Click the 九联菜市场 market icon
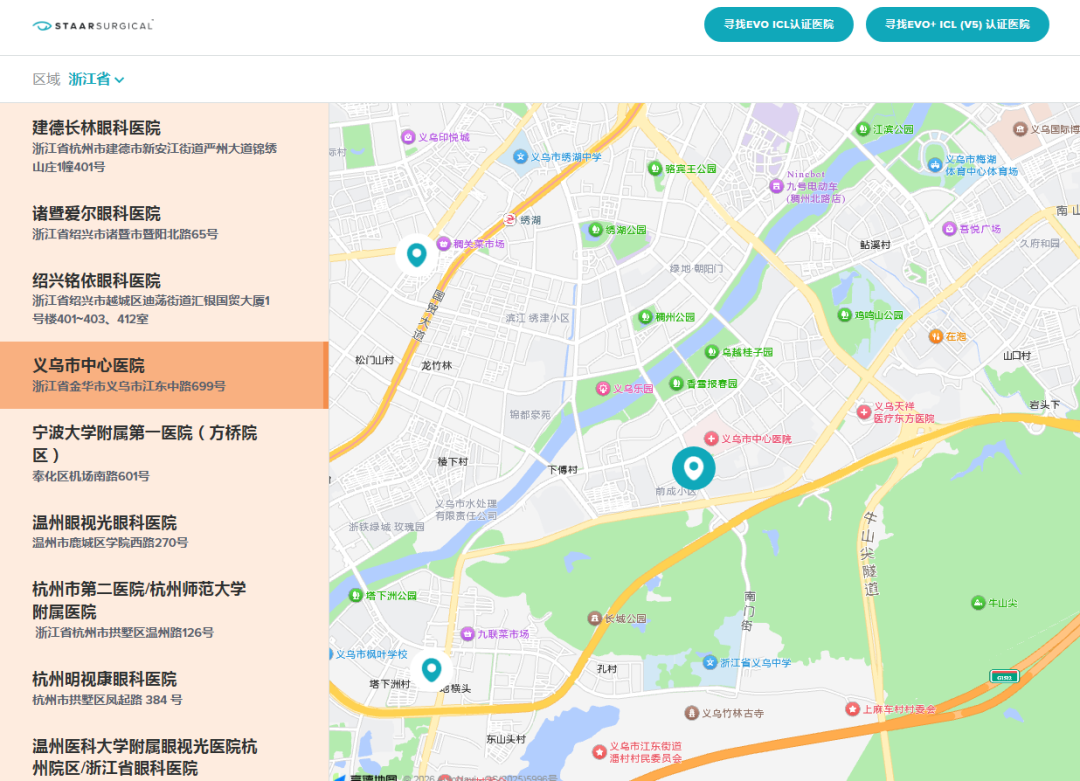 (468, 634)
